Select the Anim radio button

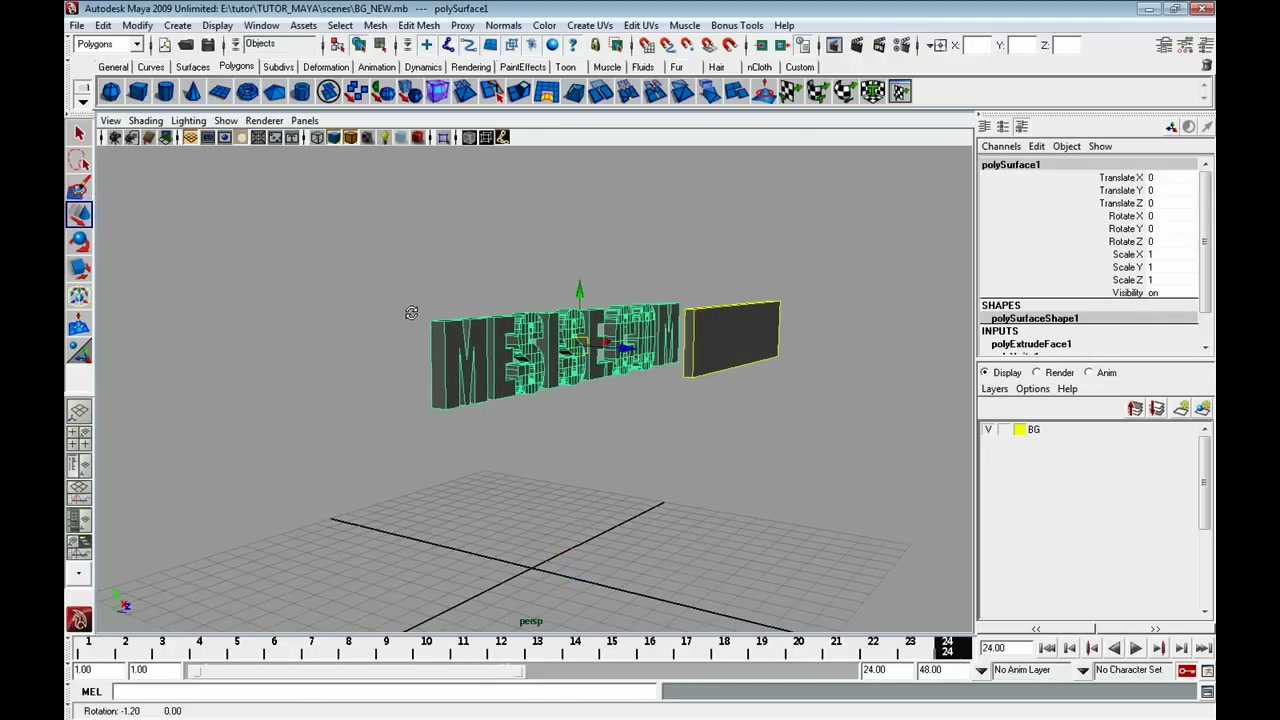1089,372
